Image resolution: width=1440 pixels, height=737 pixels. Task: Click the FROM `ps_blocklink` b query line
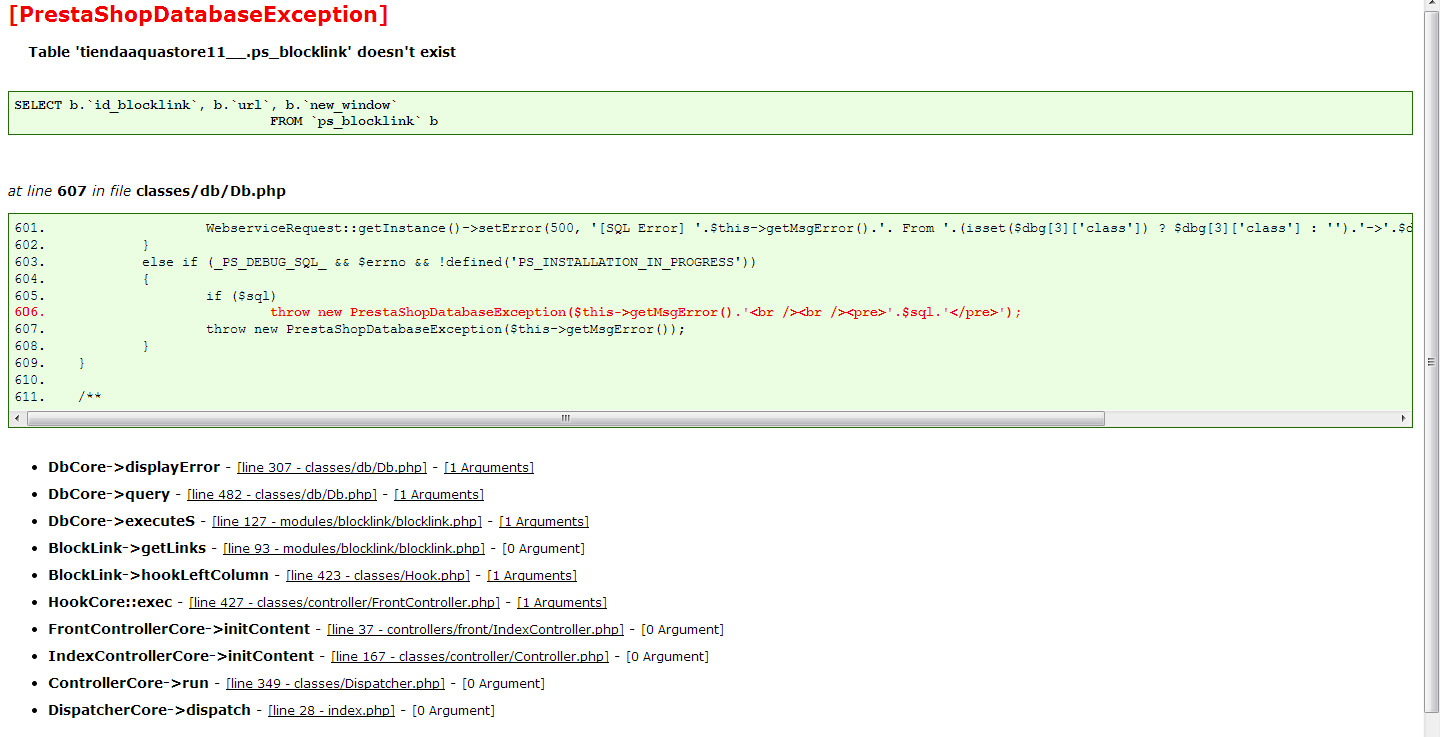click(x=354, y=122)
